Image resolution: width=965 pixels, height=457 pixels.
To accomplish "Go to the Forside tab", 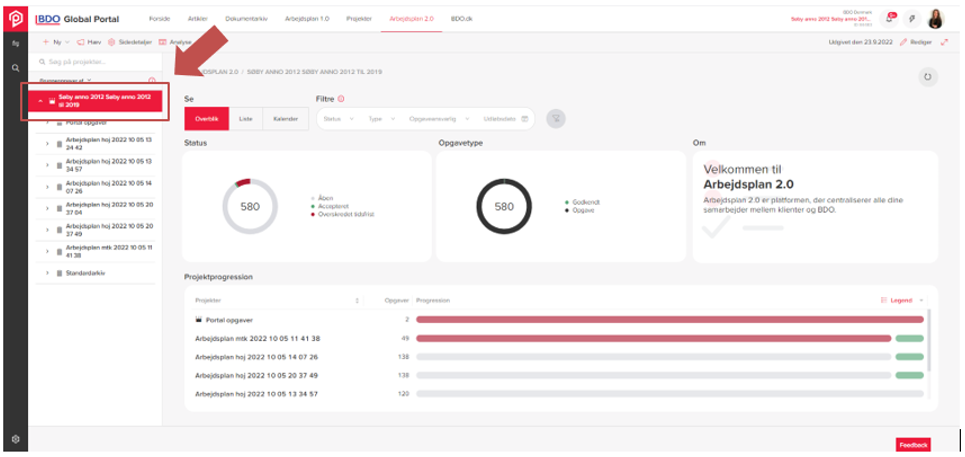I will pos(159,19).
